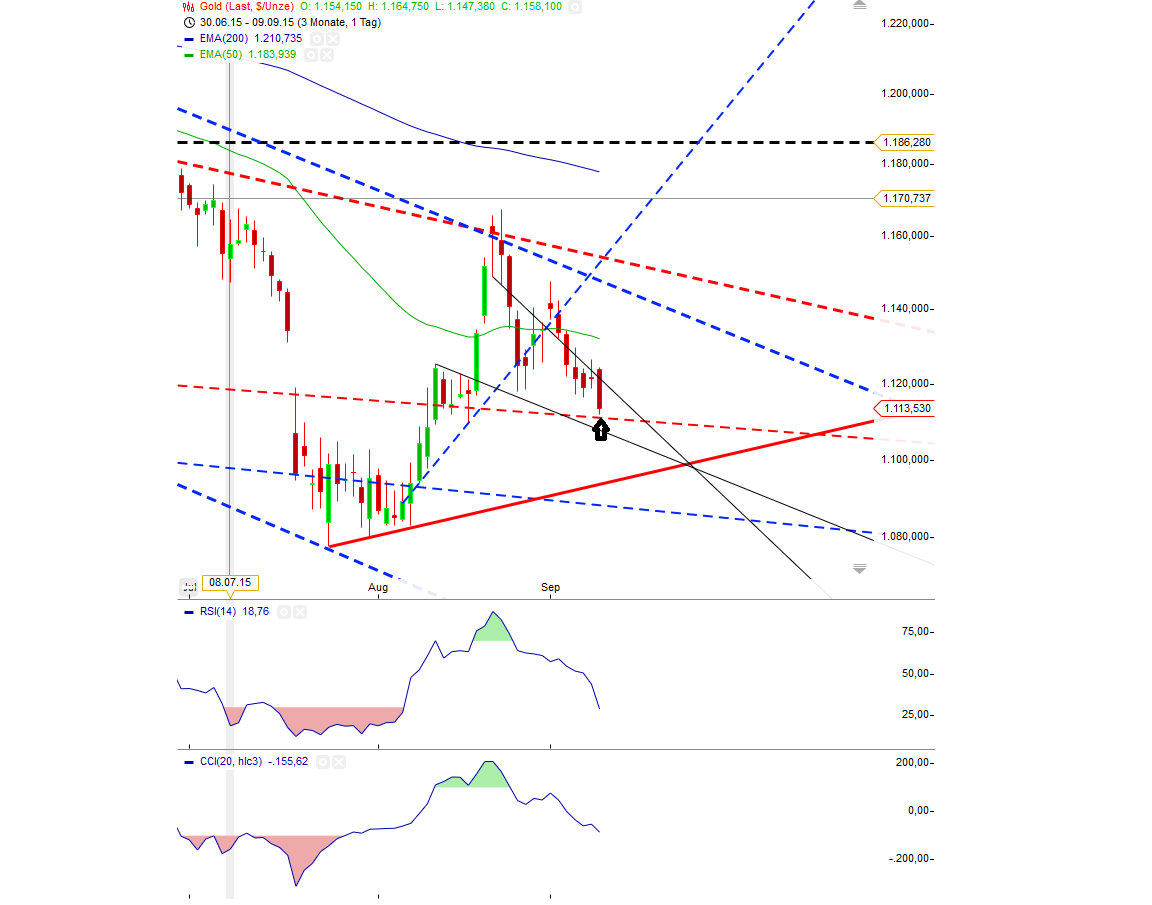The width and height of the screenshot is (1152, 905).
Task: Click the Sep label on the time axis
Action: click(550, 588)
